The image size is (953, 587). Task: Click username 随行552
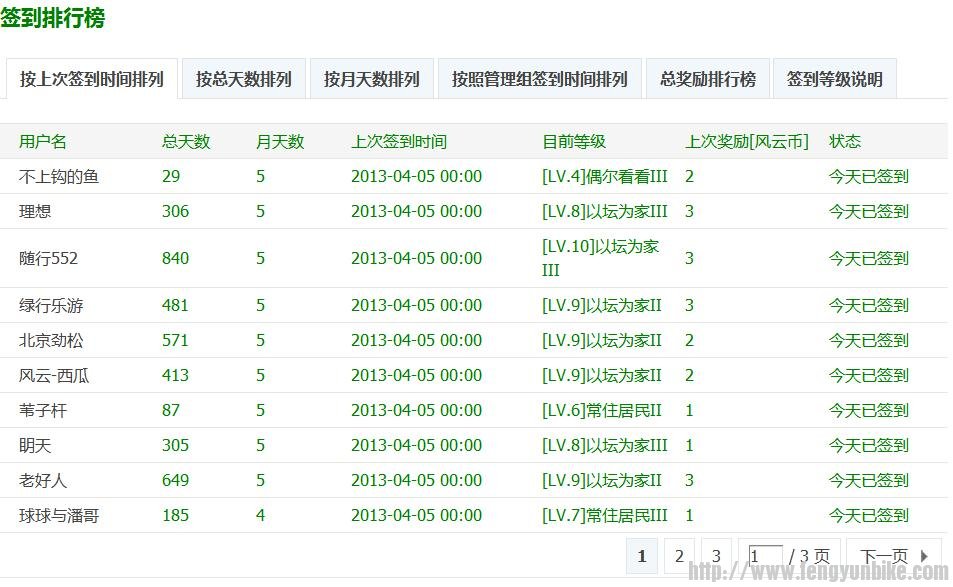[x=48, y=258]
